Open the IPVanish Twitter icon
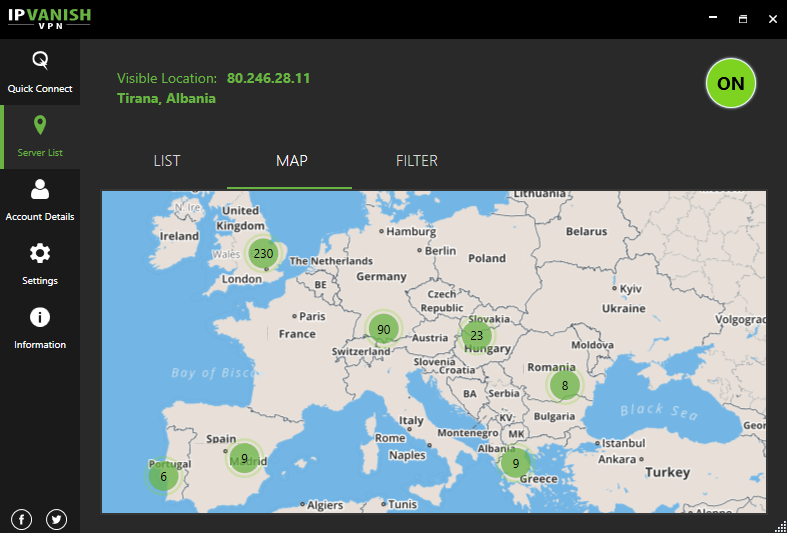The height and width of the screenshot is (533, 787). coord(56,519)
